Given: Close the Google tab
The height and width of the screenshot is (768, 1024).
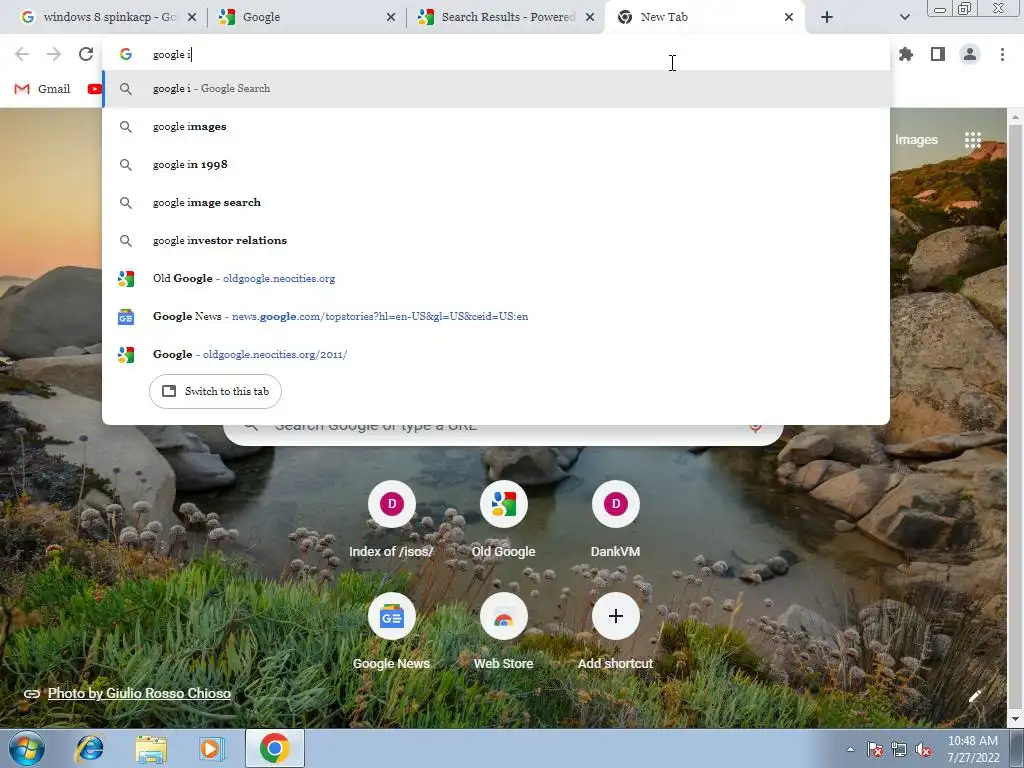Looking at the screenshot, I should pyautogui.click(x=391, y=17).
